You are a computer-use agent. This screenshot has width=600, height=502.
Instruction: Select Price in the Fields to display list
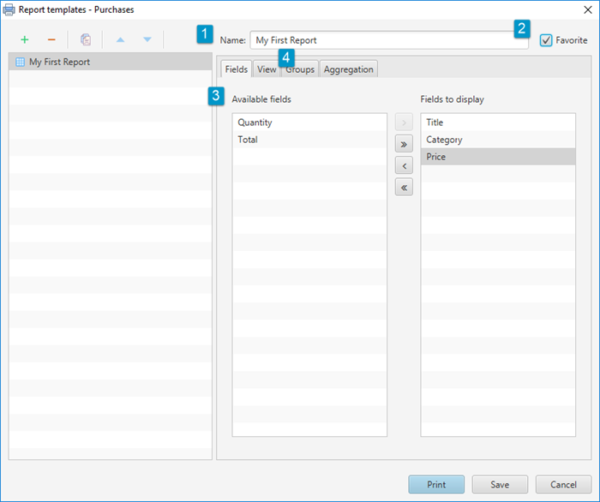click(x=498, y=156)
